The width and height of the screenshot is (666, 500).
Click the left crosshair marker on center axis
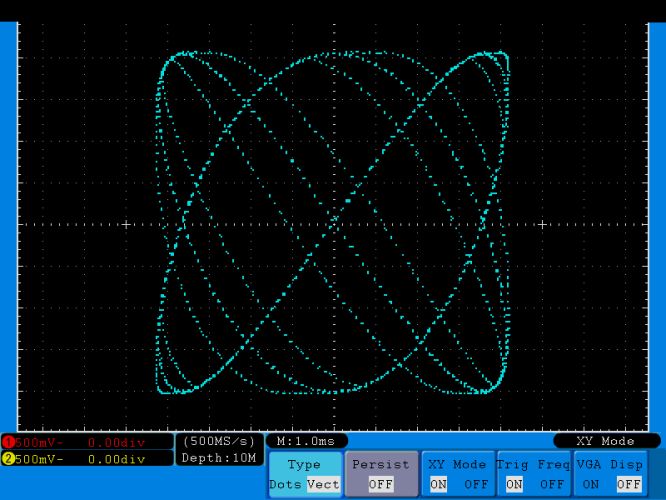tap(126, 224)
